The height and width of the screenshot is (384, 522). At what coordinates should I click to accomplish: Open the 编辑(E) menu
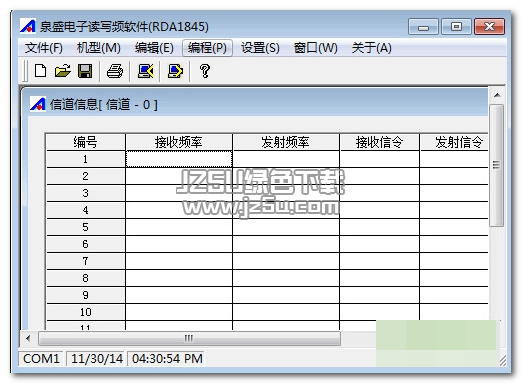click(x=154, y=48)
